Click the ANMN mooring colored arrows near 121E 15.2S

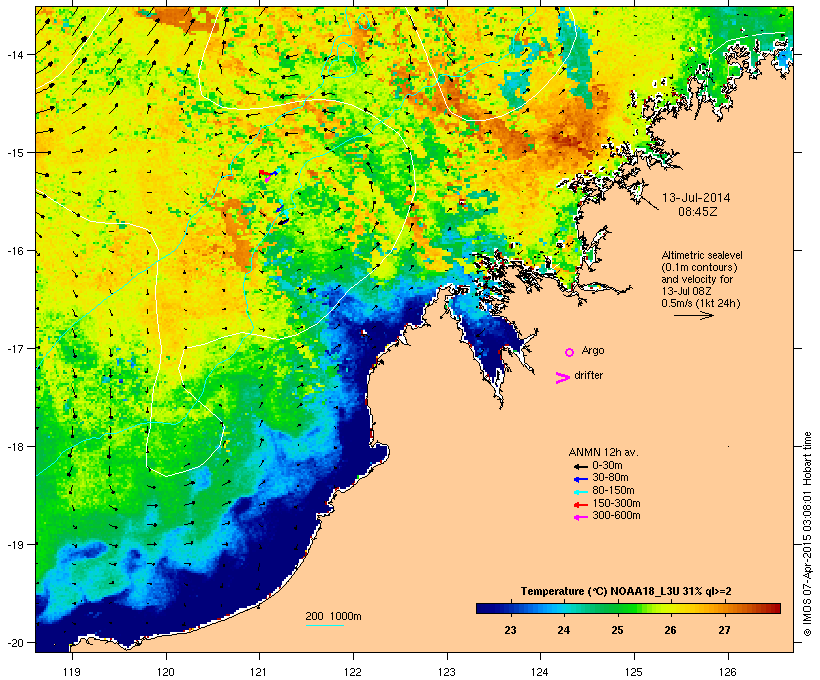pos(269,175)
